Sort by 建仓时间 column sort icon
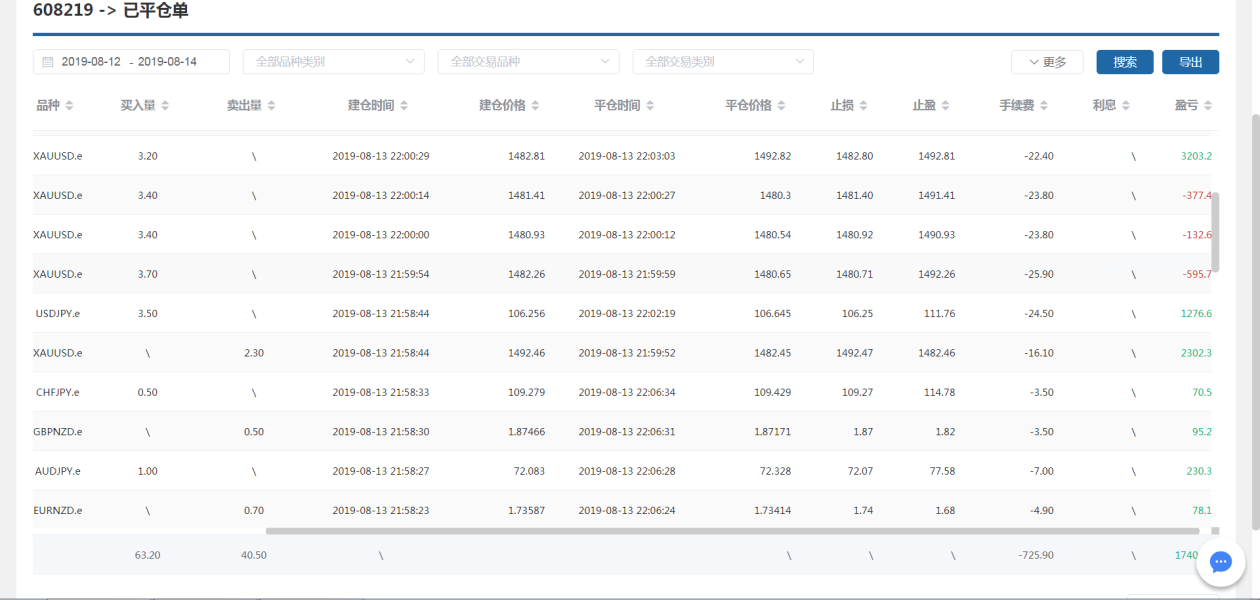The image size is (1260, 600). (x=403, y=106)
